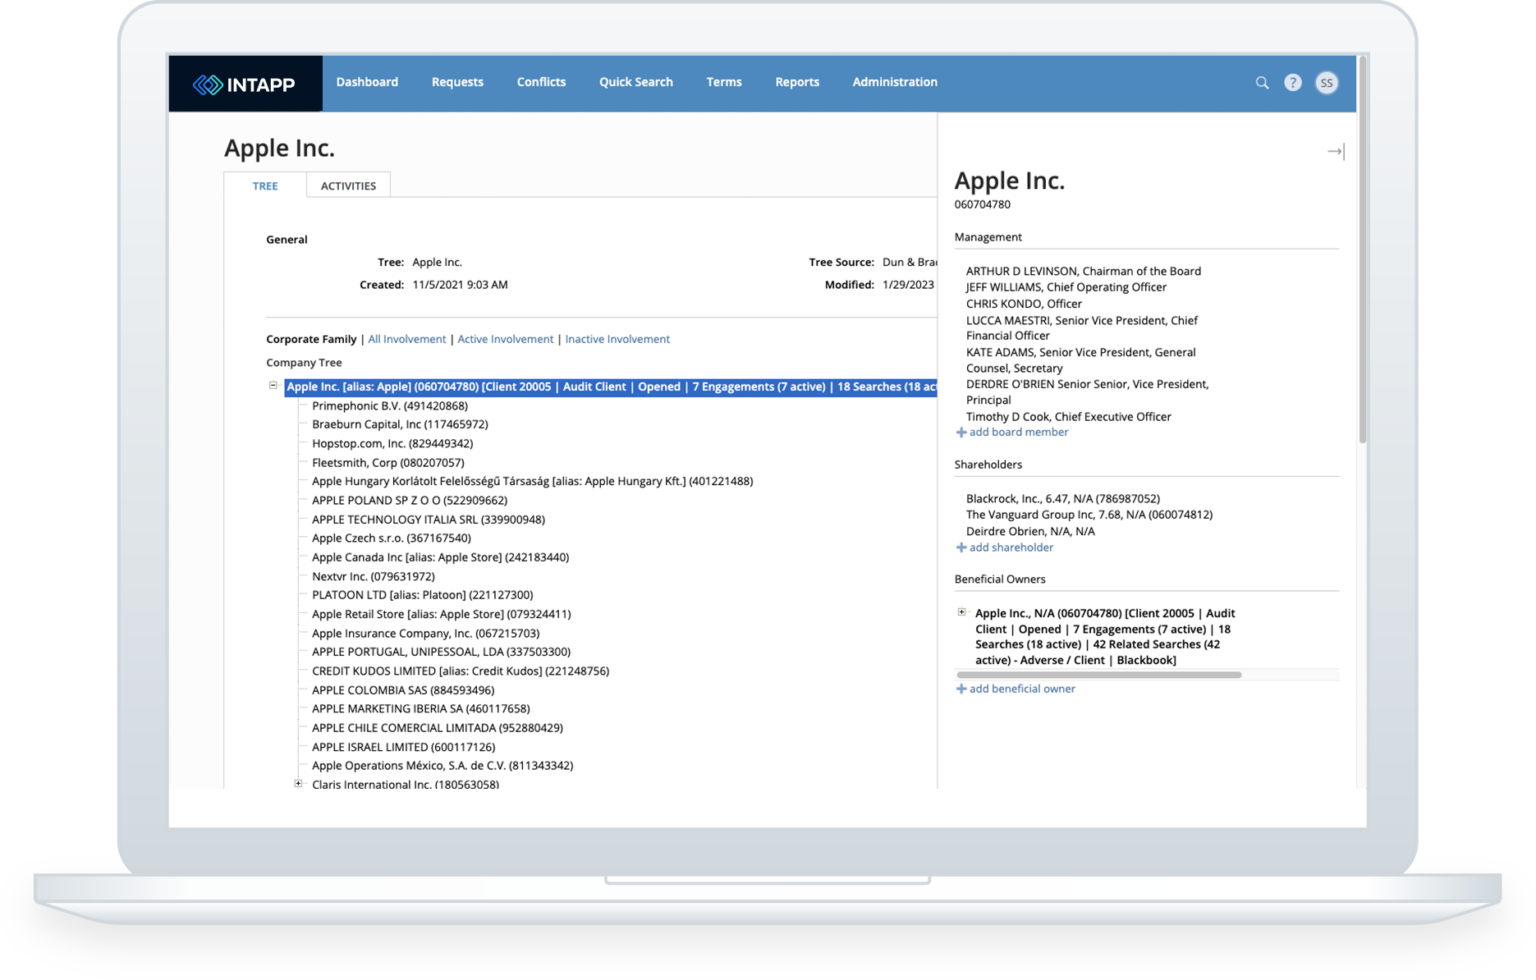Screen dimensions: 1536x980
Task: Expand the Claris International Inc. node
Action: (297, 783)
